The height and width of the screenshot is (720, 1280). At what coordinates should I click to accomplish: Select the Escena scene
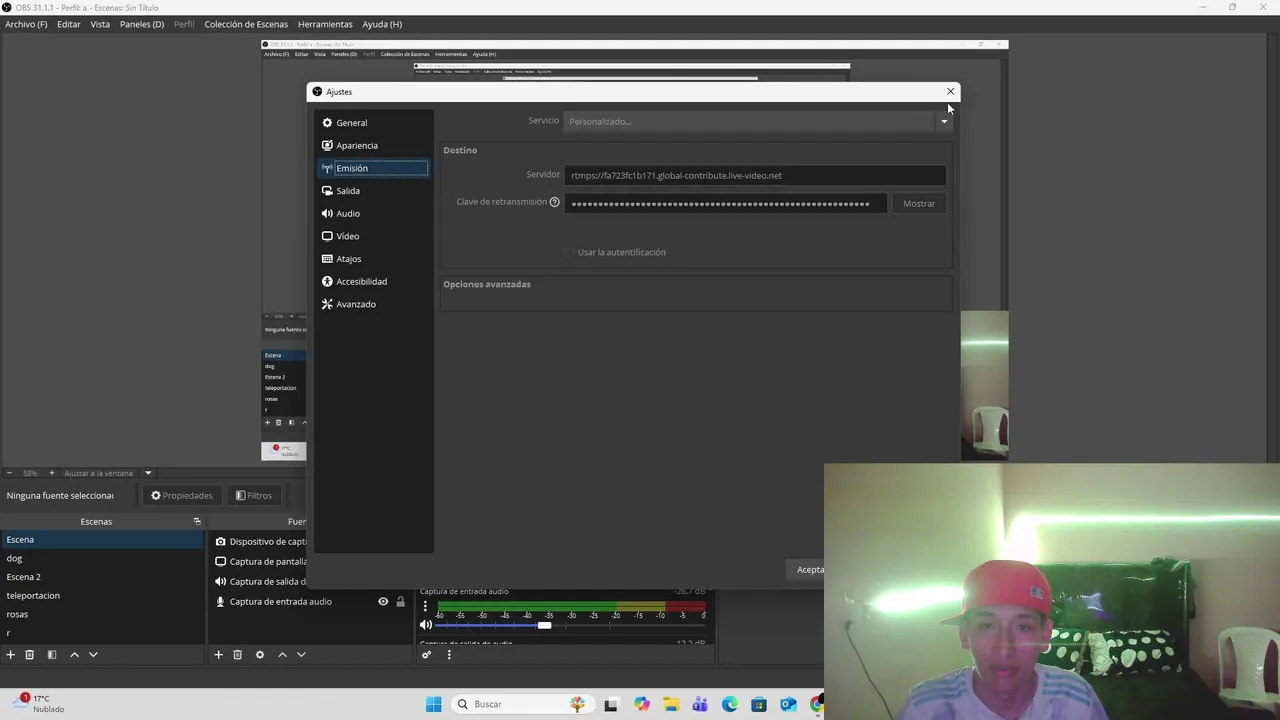pyautogui.click(x=102, y=540)
